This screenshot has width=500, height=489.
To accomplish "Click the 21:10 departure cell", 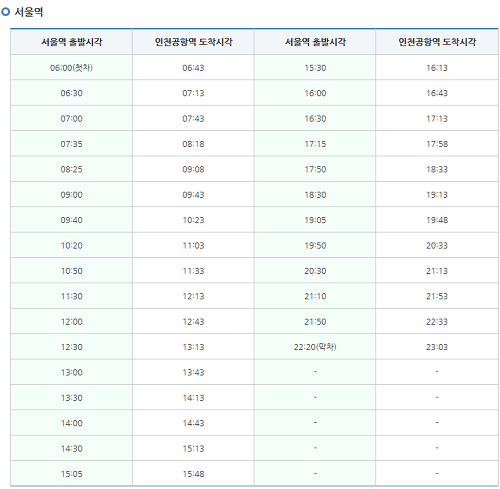I will 315,296.
